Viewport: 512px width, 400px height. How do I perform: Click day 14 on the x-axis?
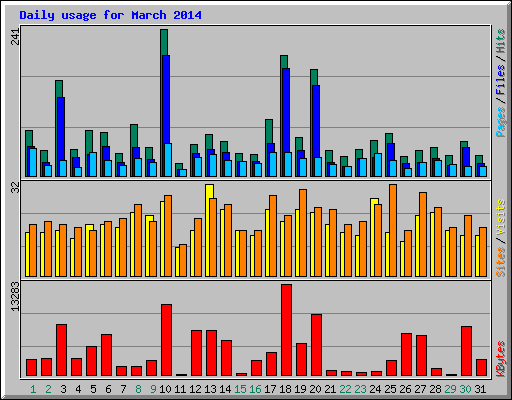225,389
